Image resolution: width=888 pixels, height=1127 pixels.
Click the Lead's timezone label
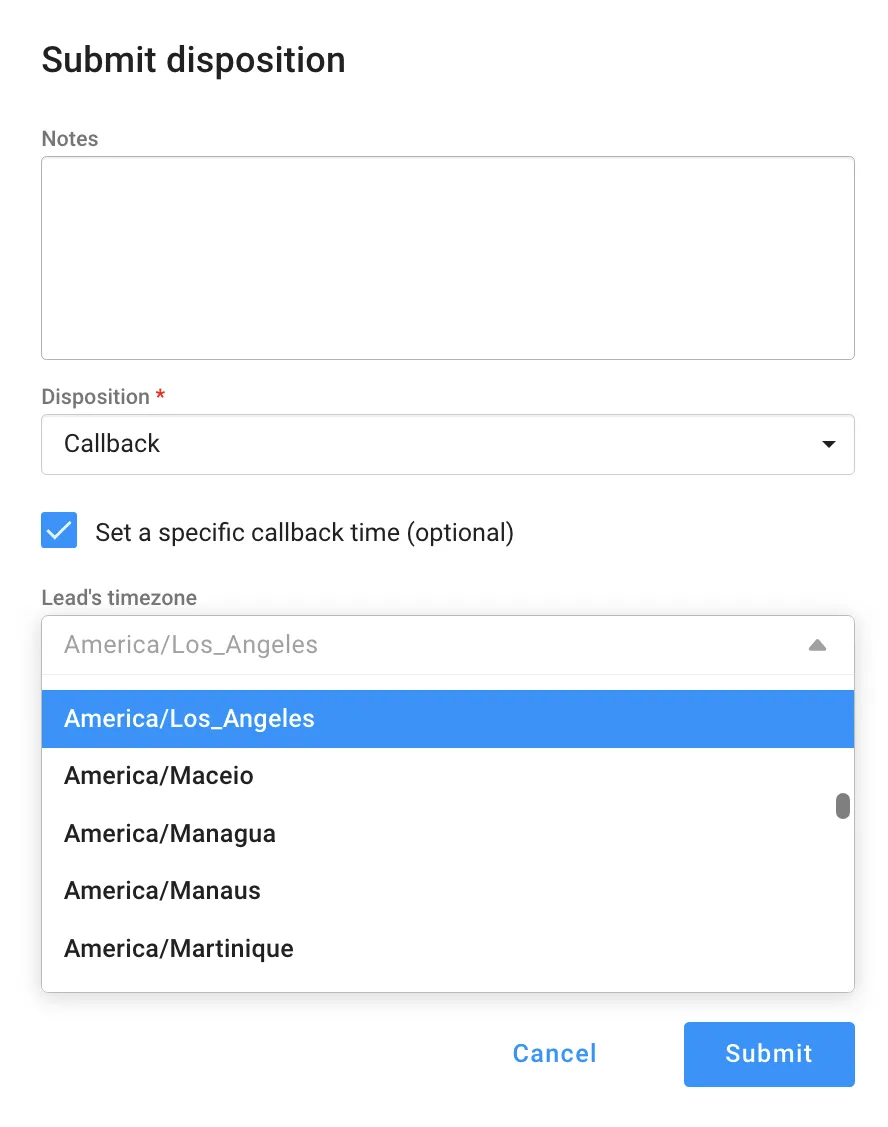pos(119,598)
